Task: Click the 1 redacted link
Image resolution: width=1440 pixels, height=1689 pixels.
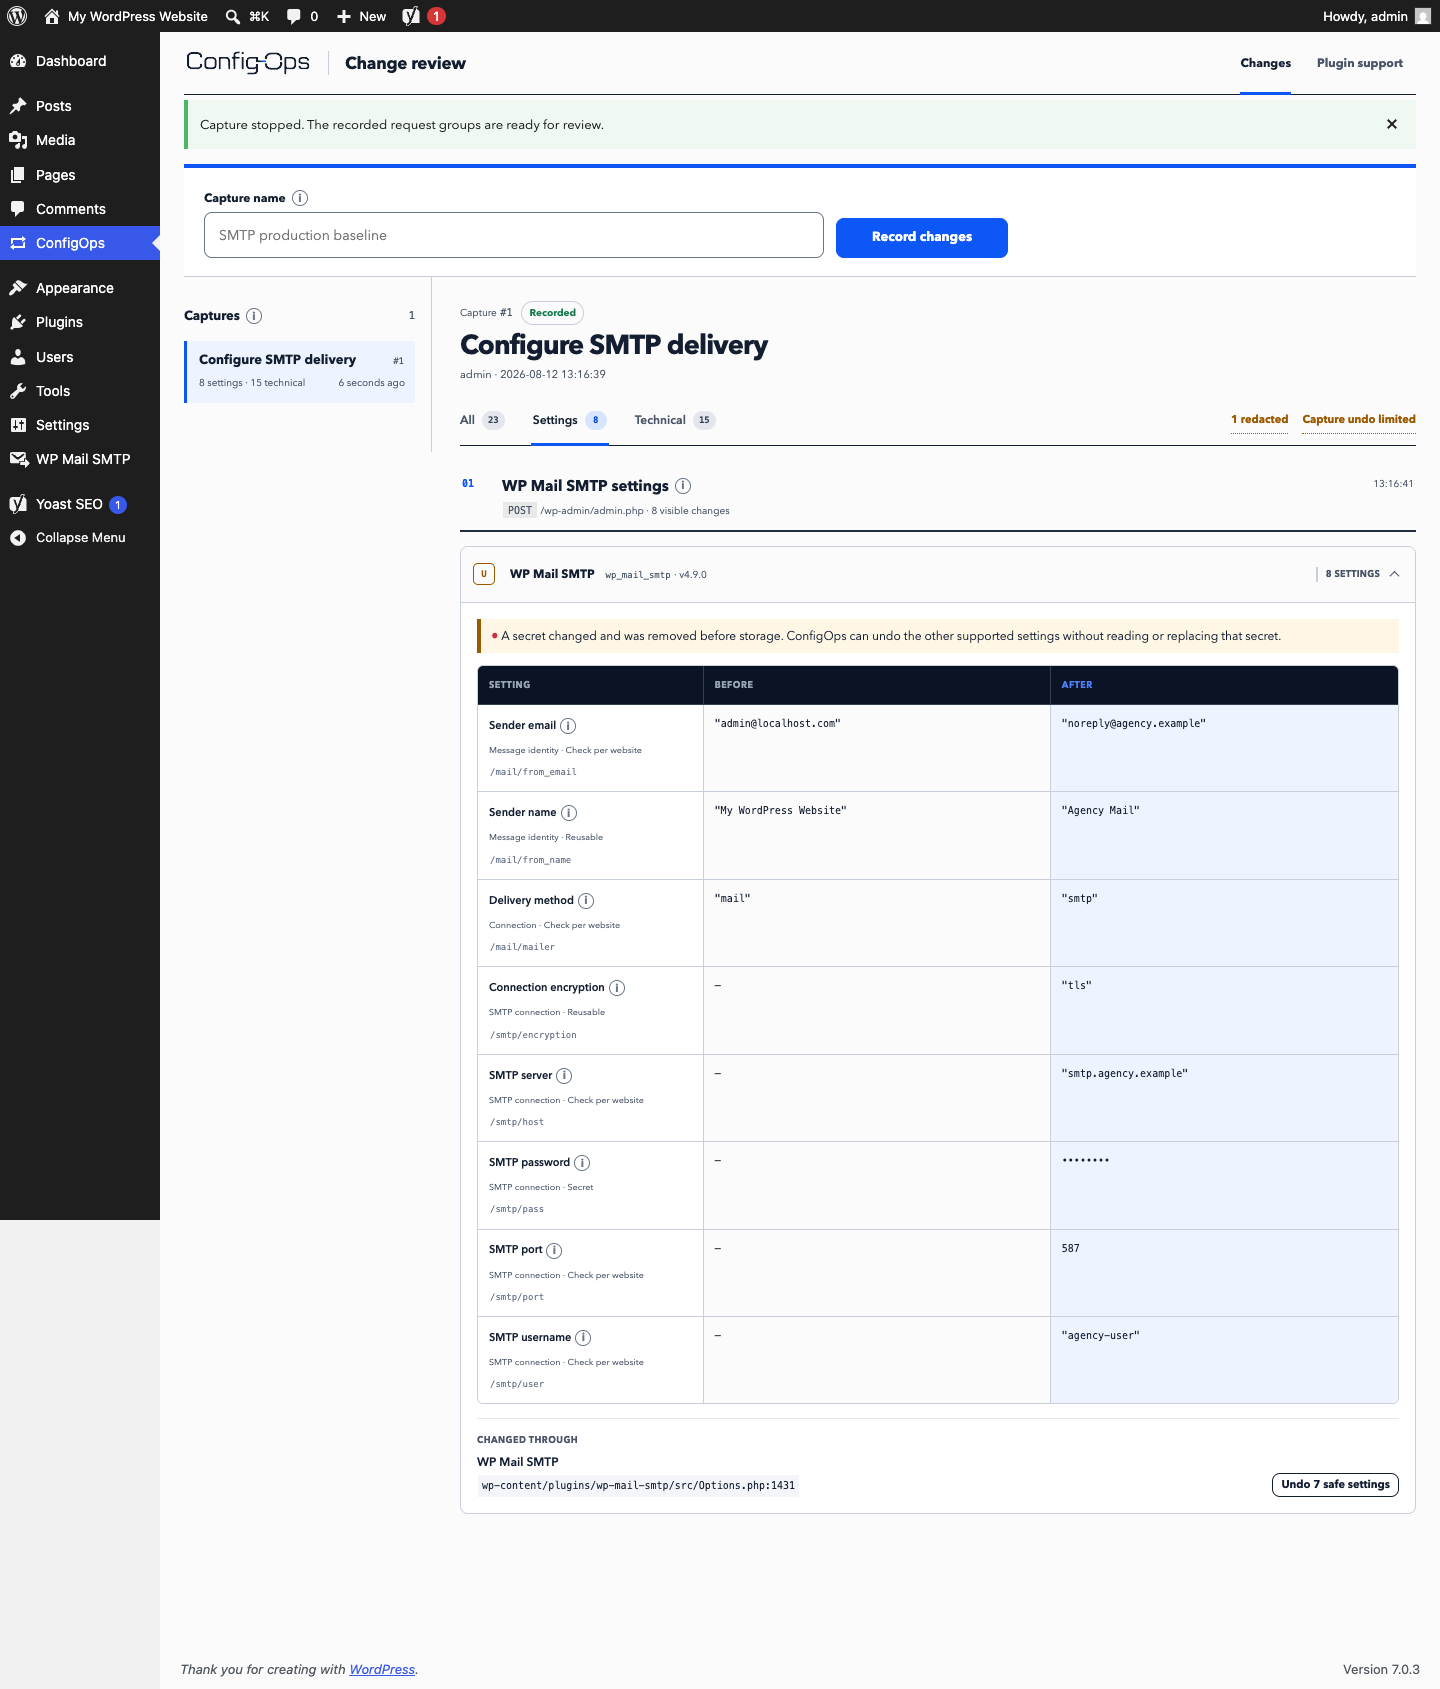Action: click(1259, 419)
